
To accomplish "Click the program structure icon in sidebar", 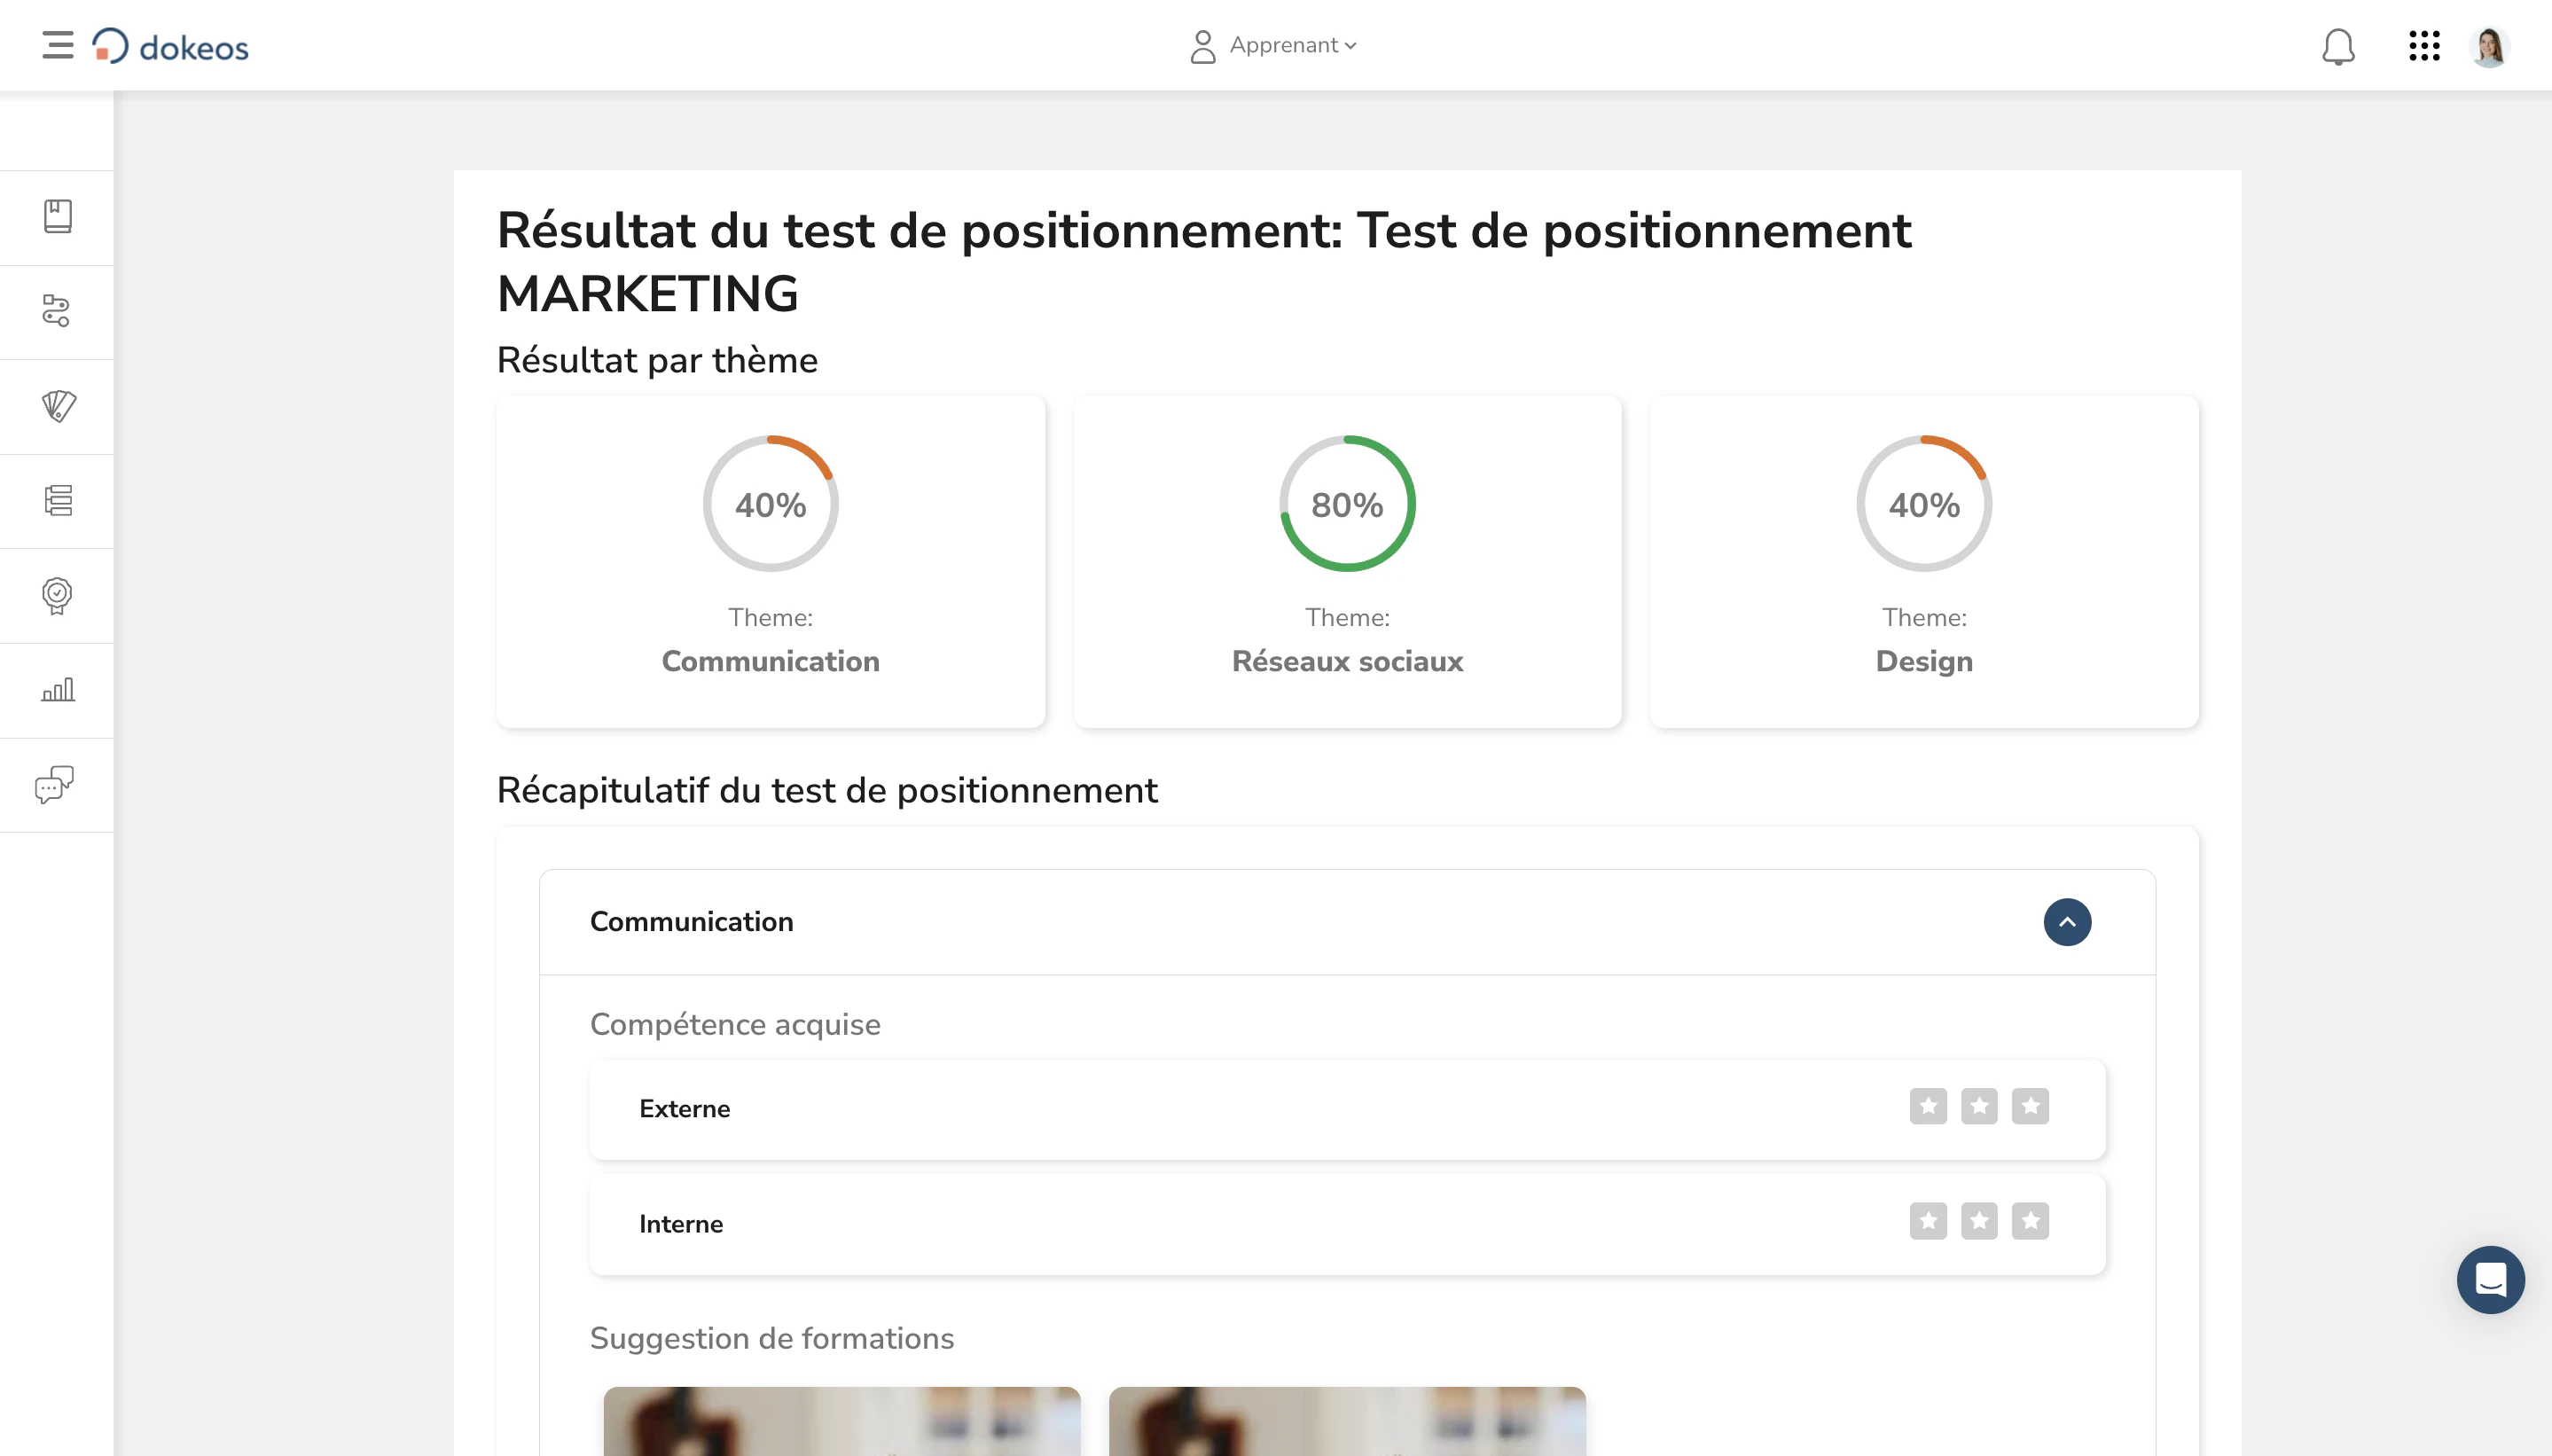I will [x=56, y=501].
